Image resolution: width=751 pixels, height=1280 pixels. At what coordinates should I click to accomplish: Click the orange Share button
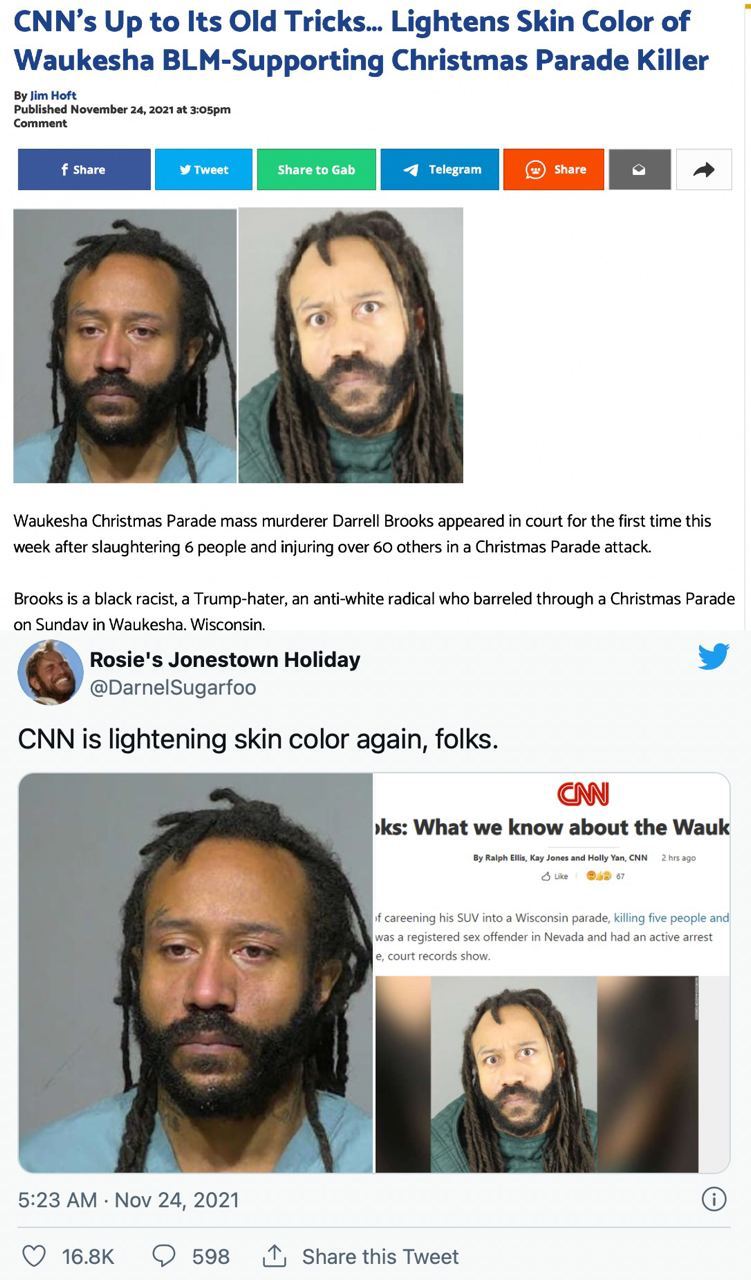pos(554,169)
